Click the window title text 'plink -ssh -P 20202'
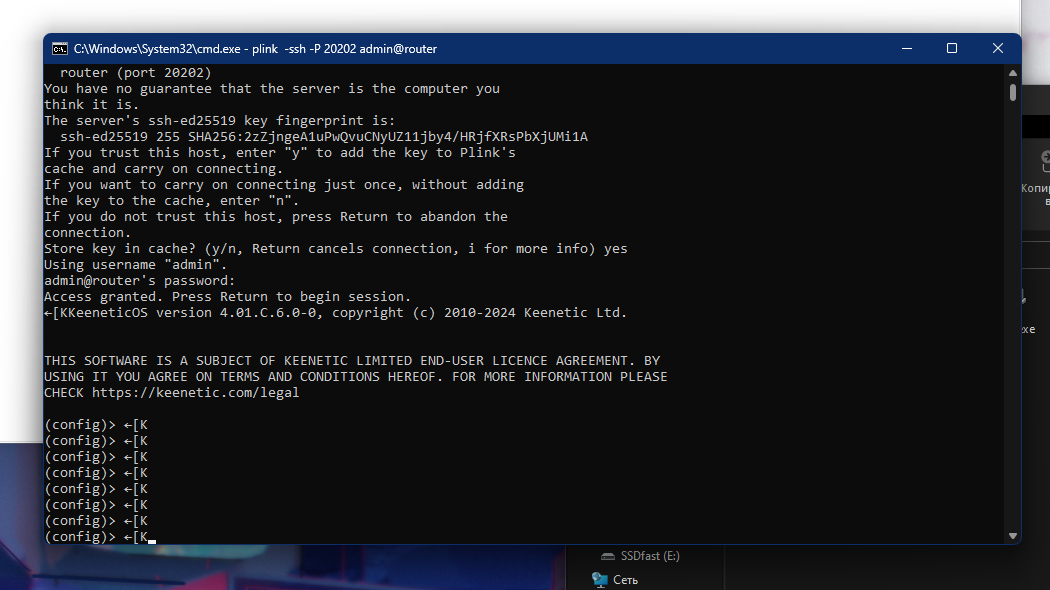 click(x=304, y=49)
